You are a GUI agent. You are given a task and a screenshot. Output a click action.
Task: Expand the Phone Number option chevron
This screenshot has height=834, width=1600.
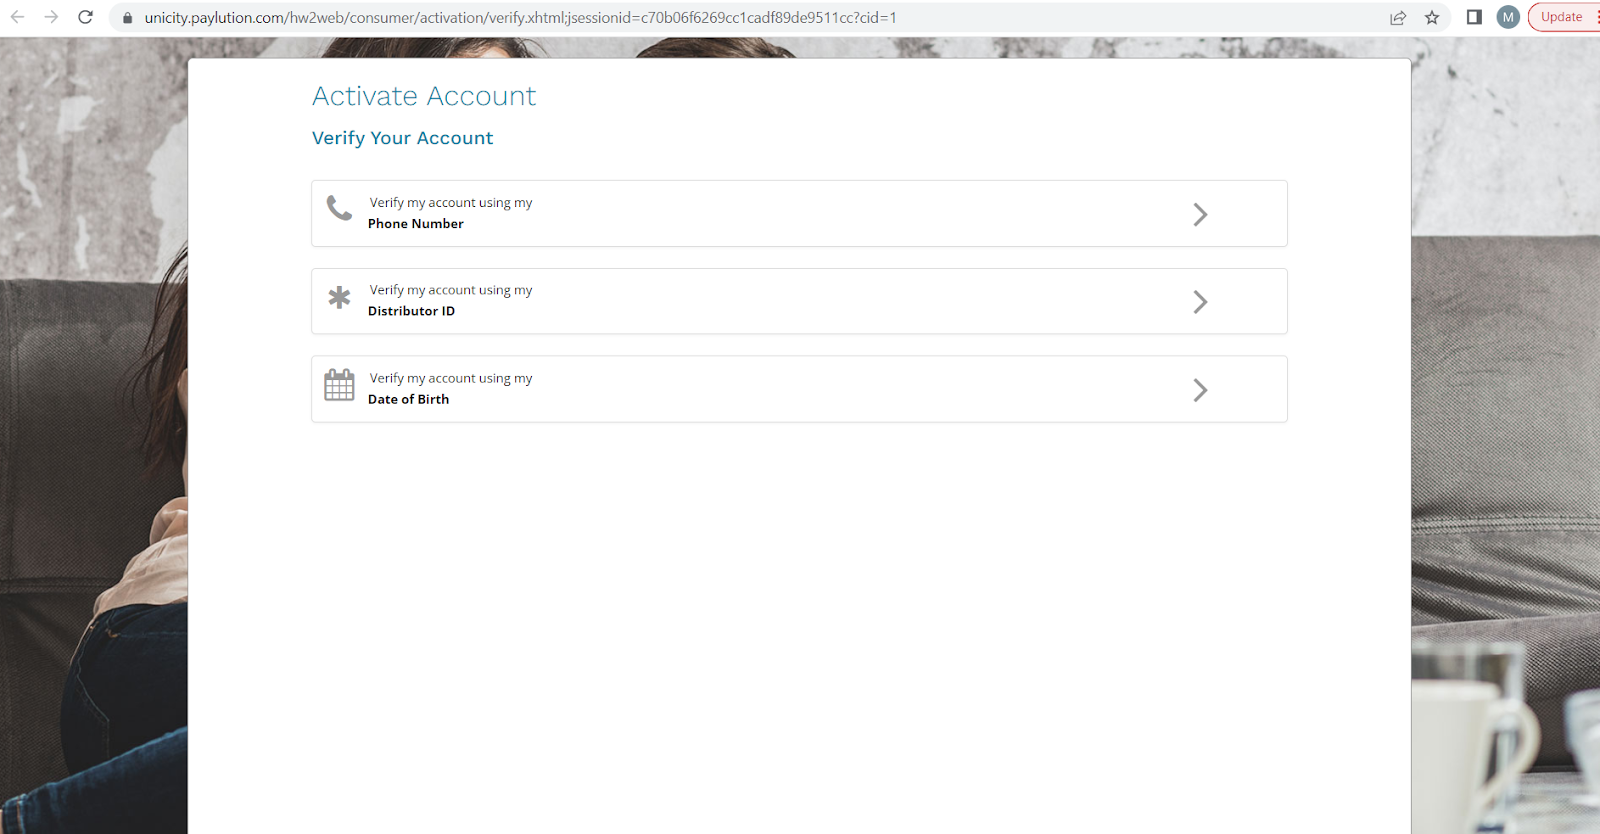click(1200, 214)
